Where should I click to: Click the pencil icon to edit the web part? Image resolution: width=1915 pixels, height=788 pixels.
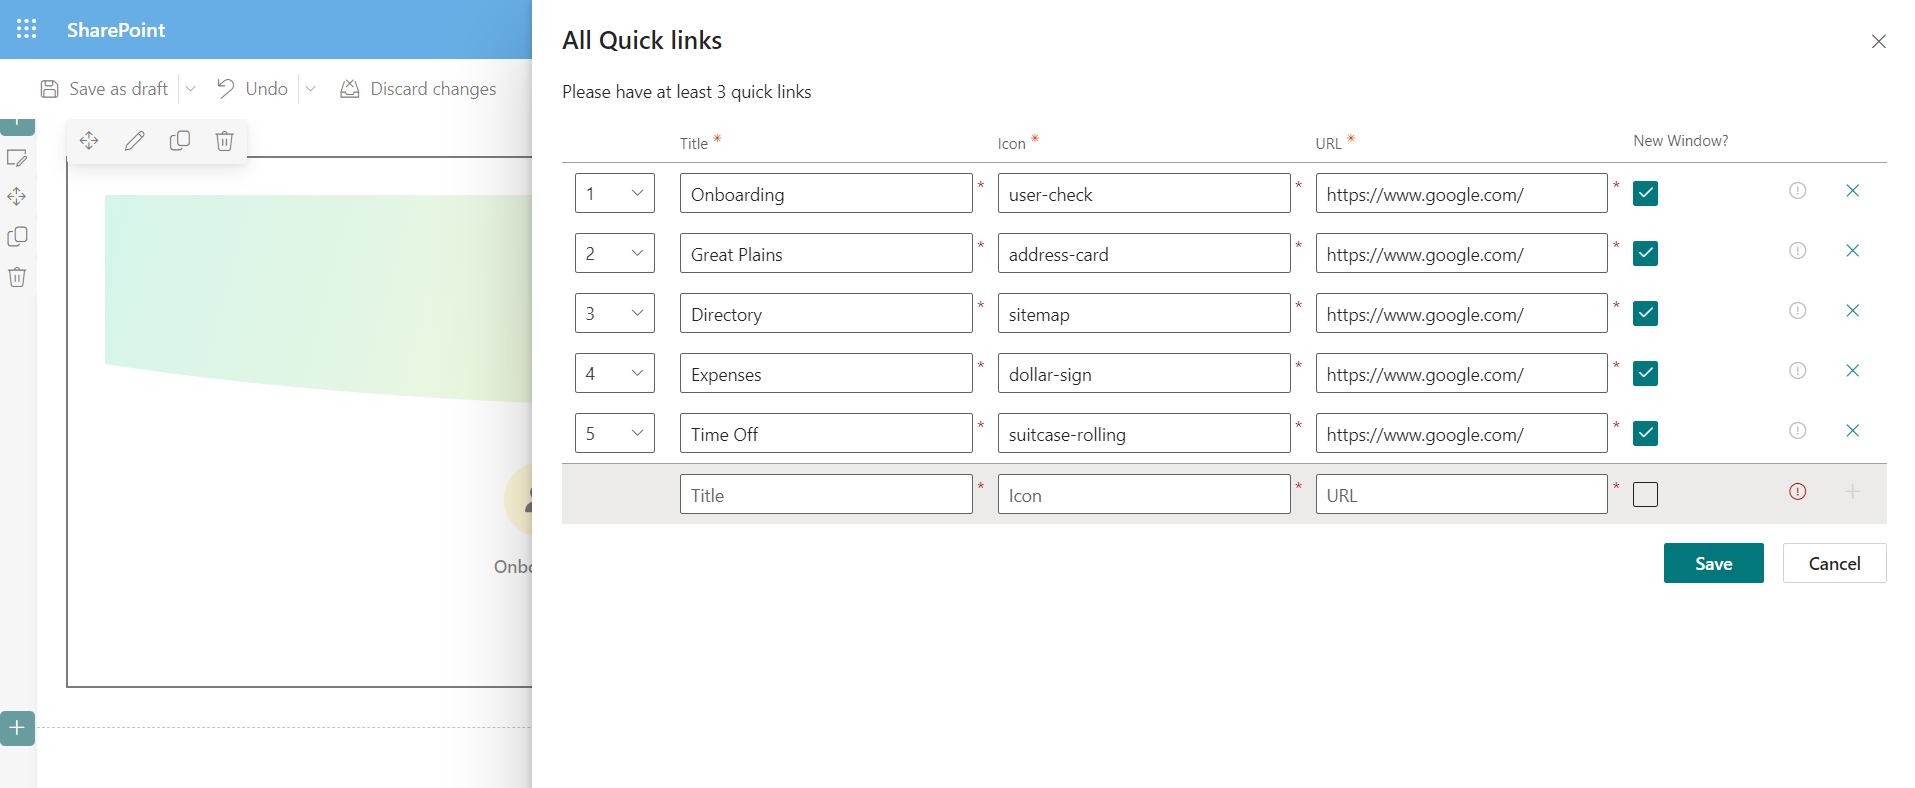pos(134,140)
